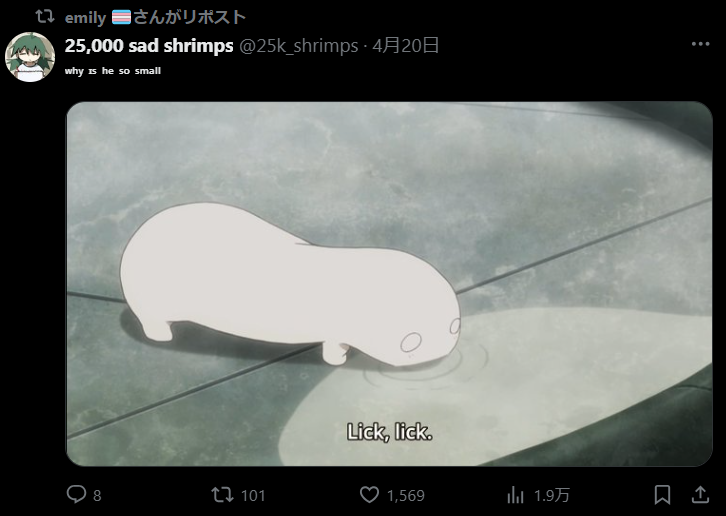Screen dimensions: 726x516
Task: Click the 1,569 likes count
Action: (x=406, y=496)
